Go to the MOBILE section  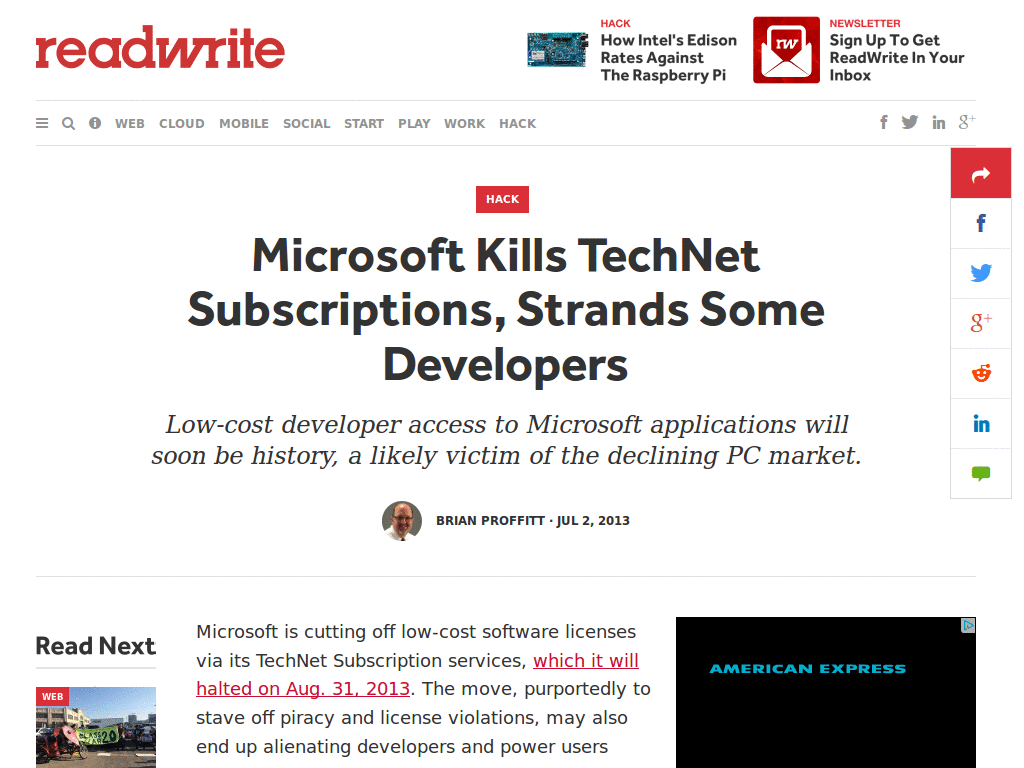click(244, 123)
